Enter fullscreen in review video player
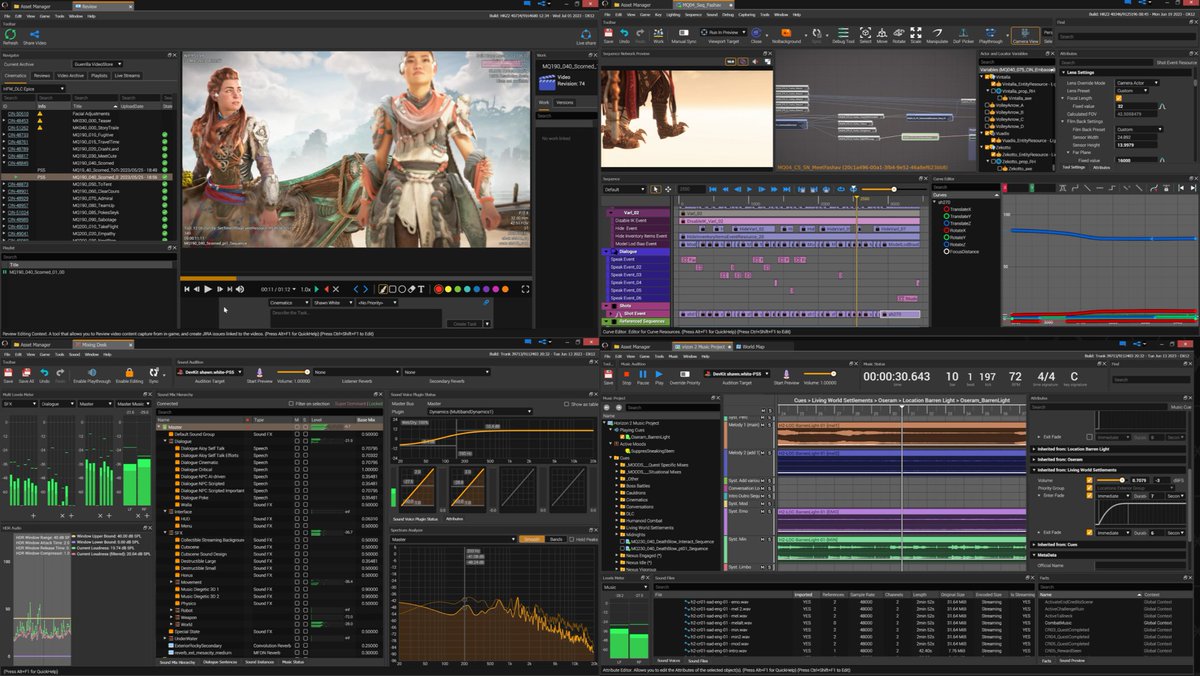 (525, 289)
